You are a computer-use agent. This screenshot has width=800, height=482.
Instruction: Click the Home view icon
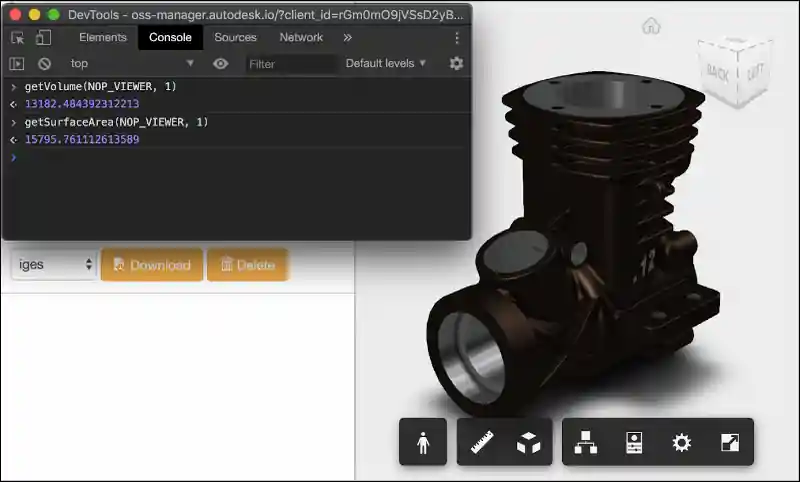[x=652, y=26]
